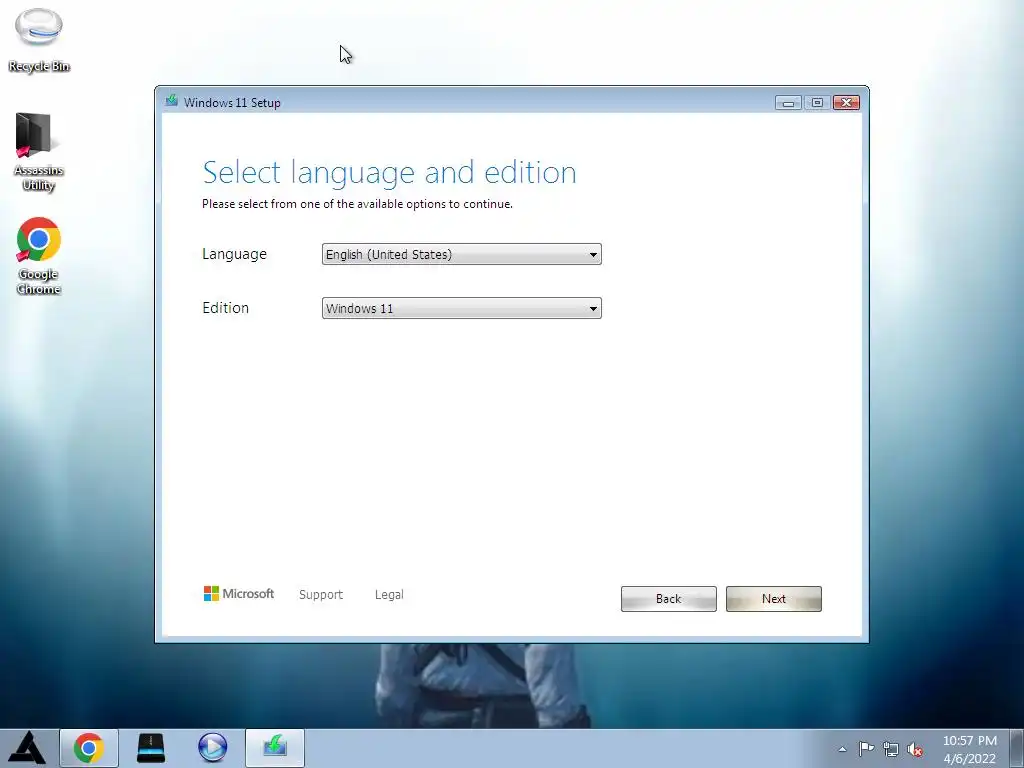Click the Next button

(773, 599)
